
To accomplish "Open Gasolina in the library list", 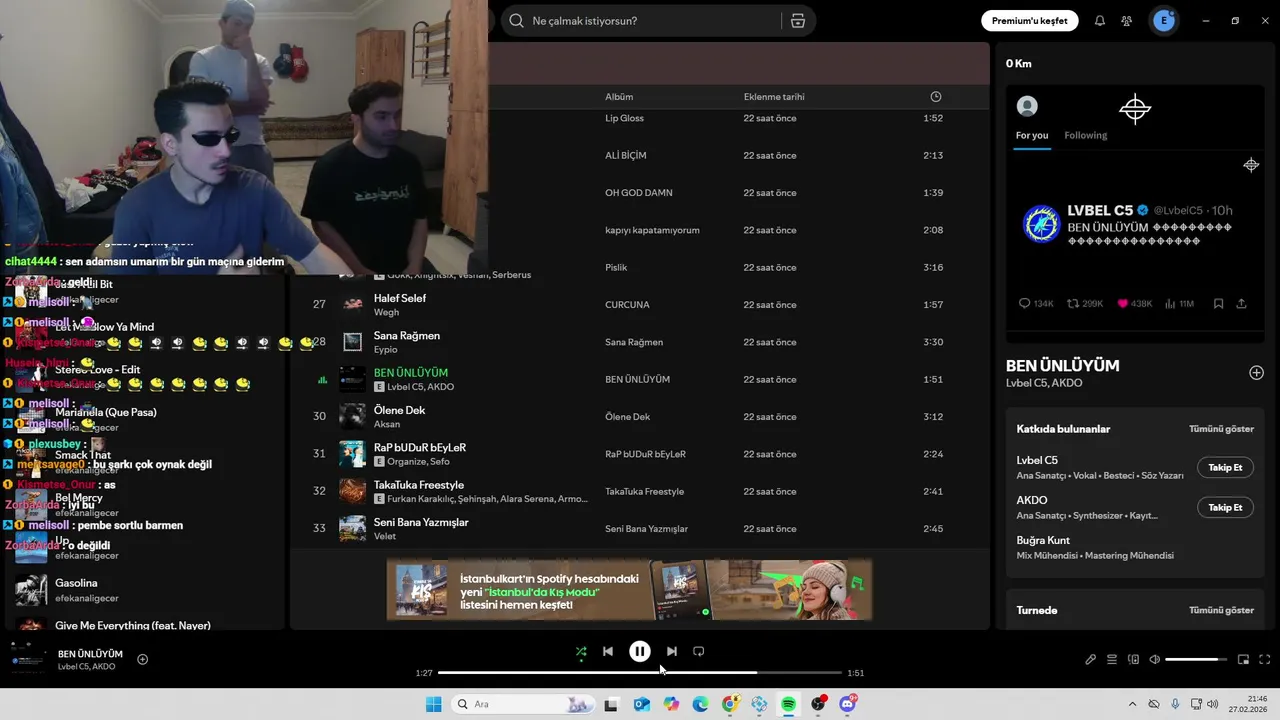I will coord(76,583).
